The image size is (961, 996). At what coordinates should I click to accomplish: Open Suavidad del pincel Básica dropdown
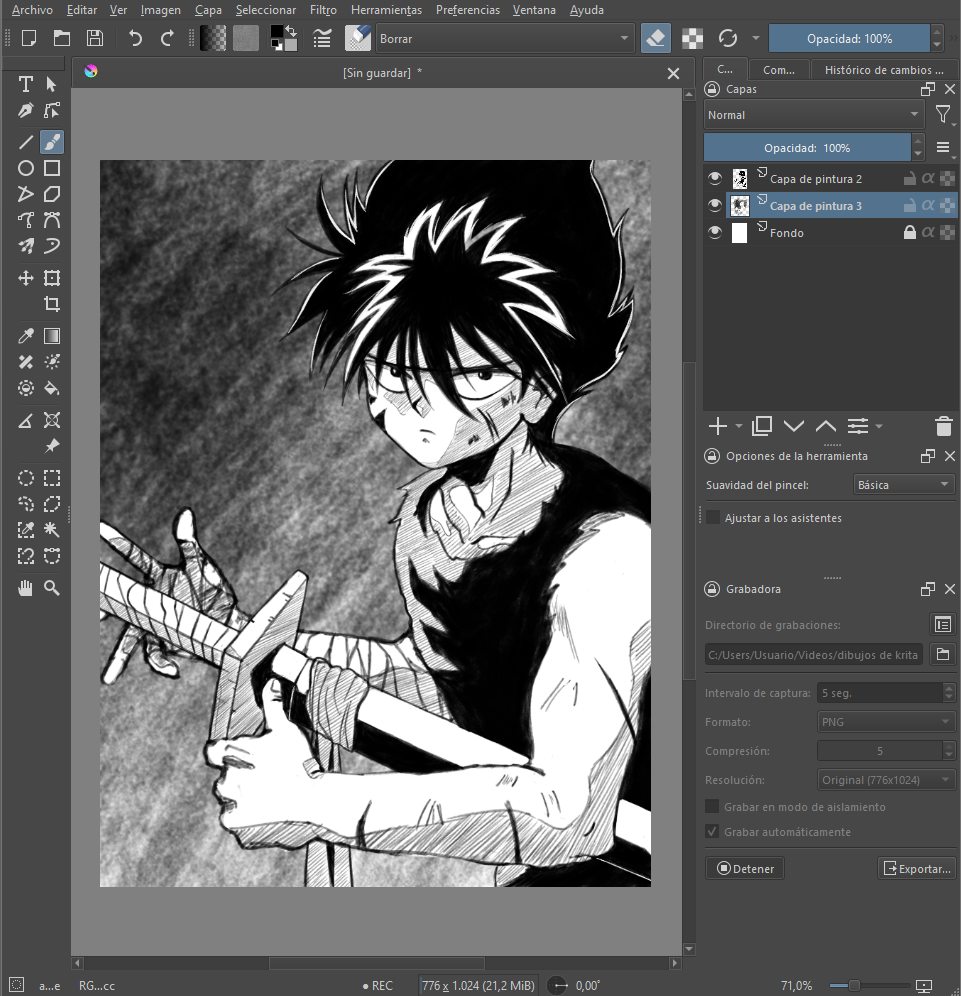click(903, 485)
